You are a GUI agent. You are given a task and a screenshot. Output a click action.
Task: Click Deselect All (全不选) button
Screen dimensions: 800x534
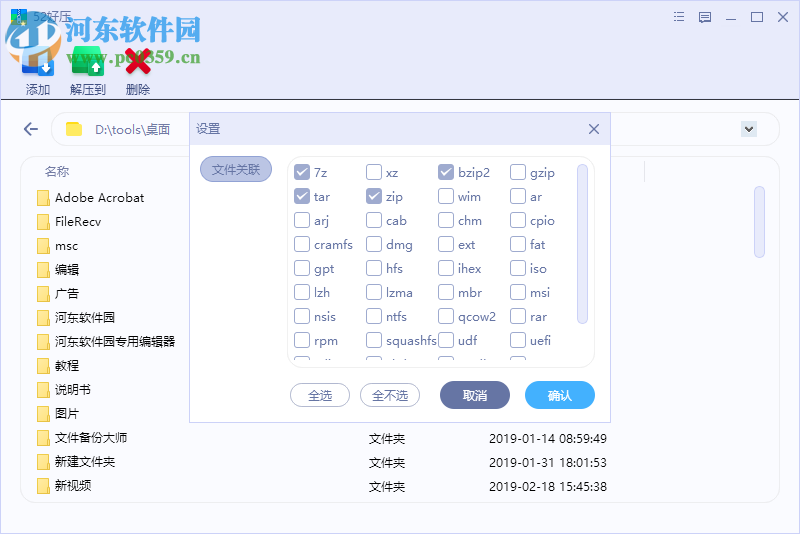[390, 395]
